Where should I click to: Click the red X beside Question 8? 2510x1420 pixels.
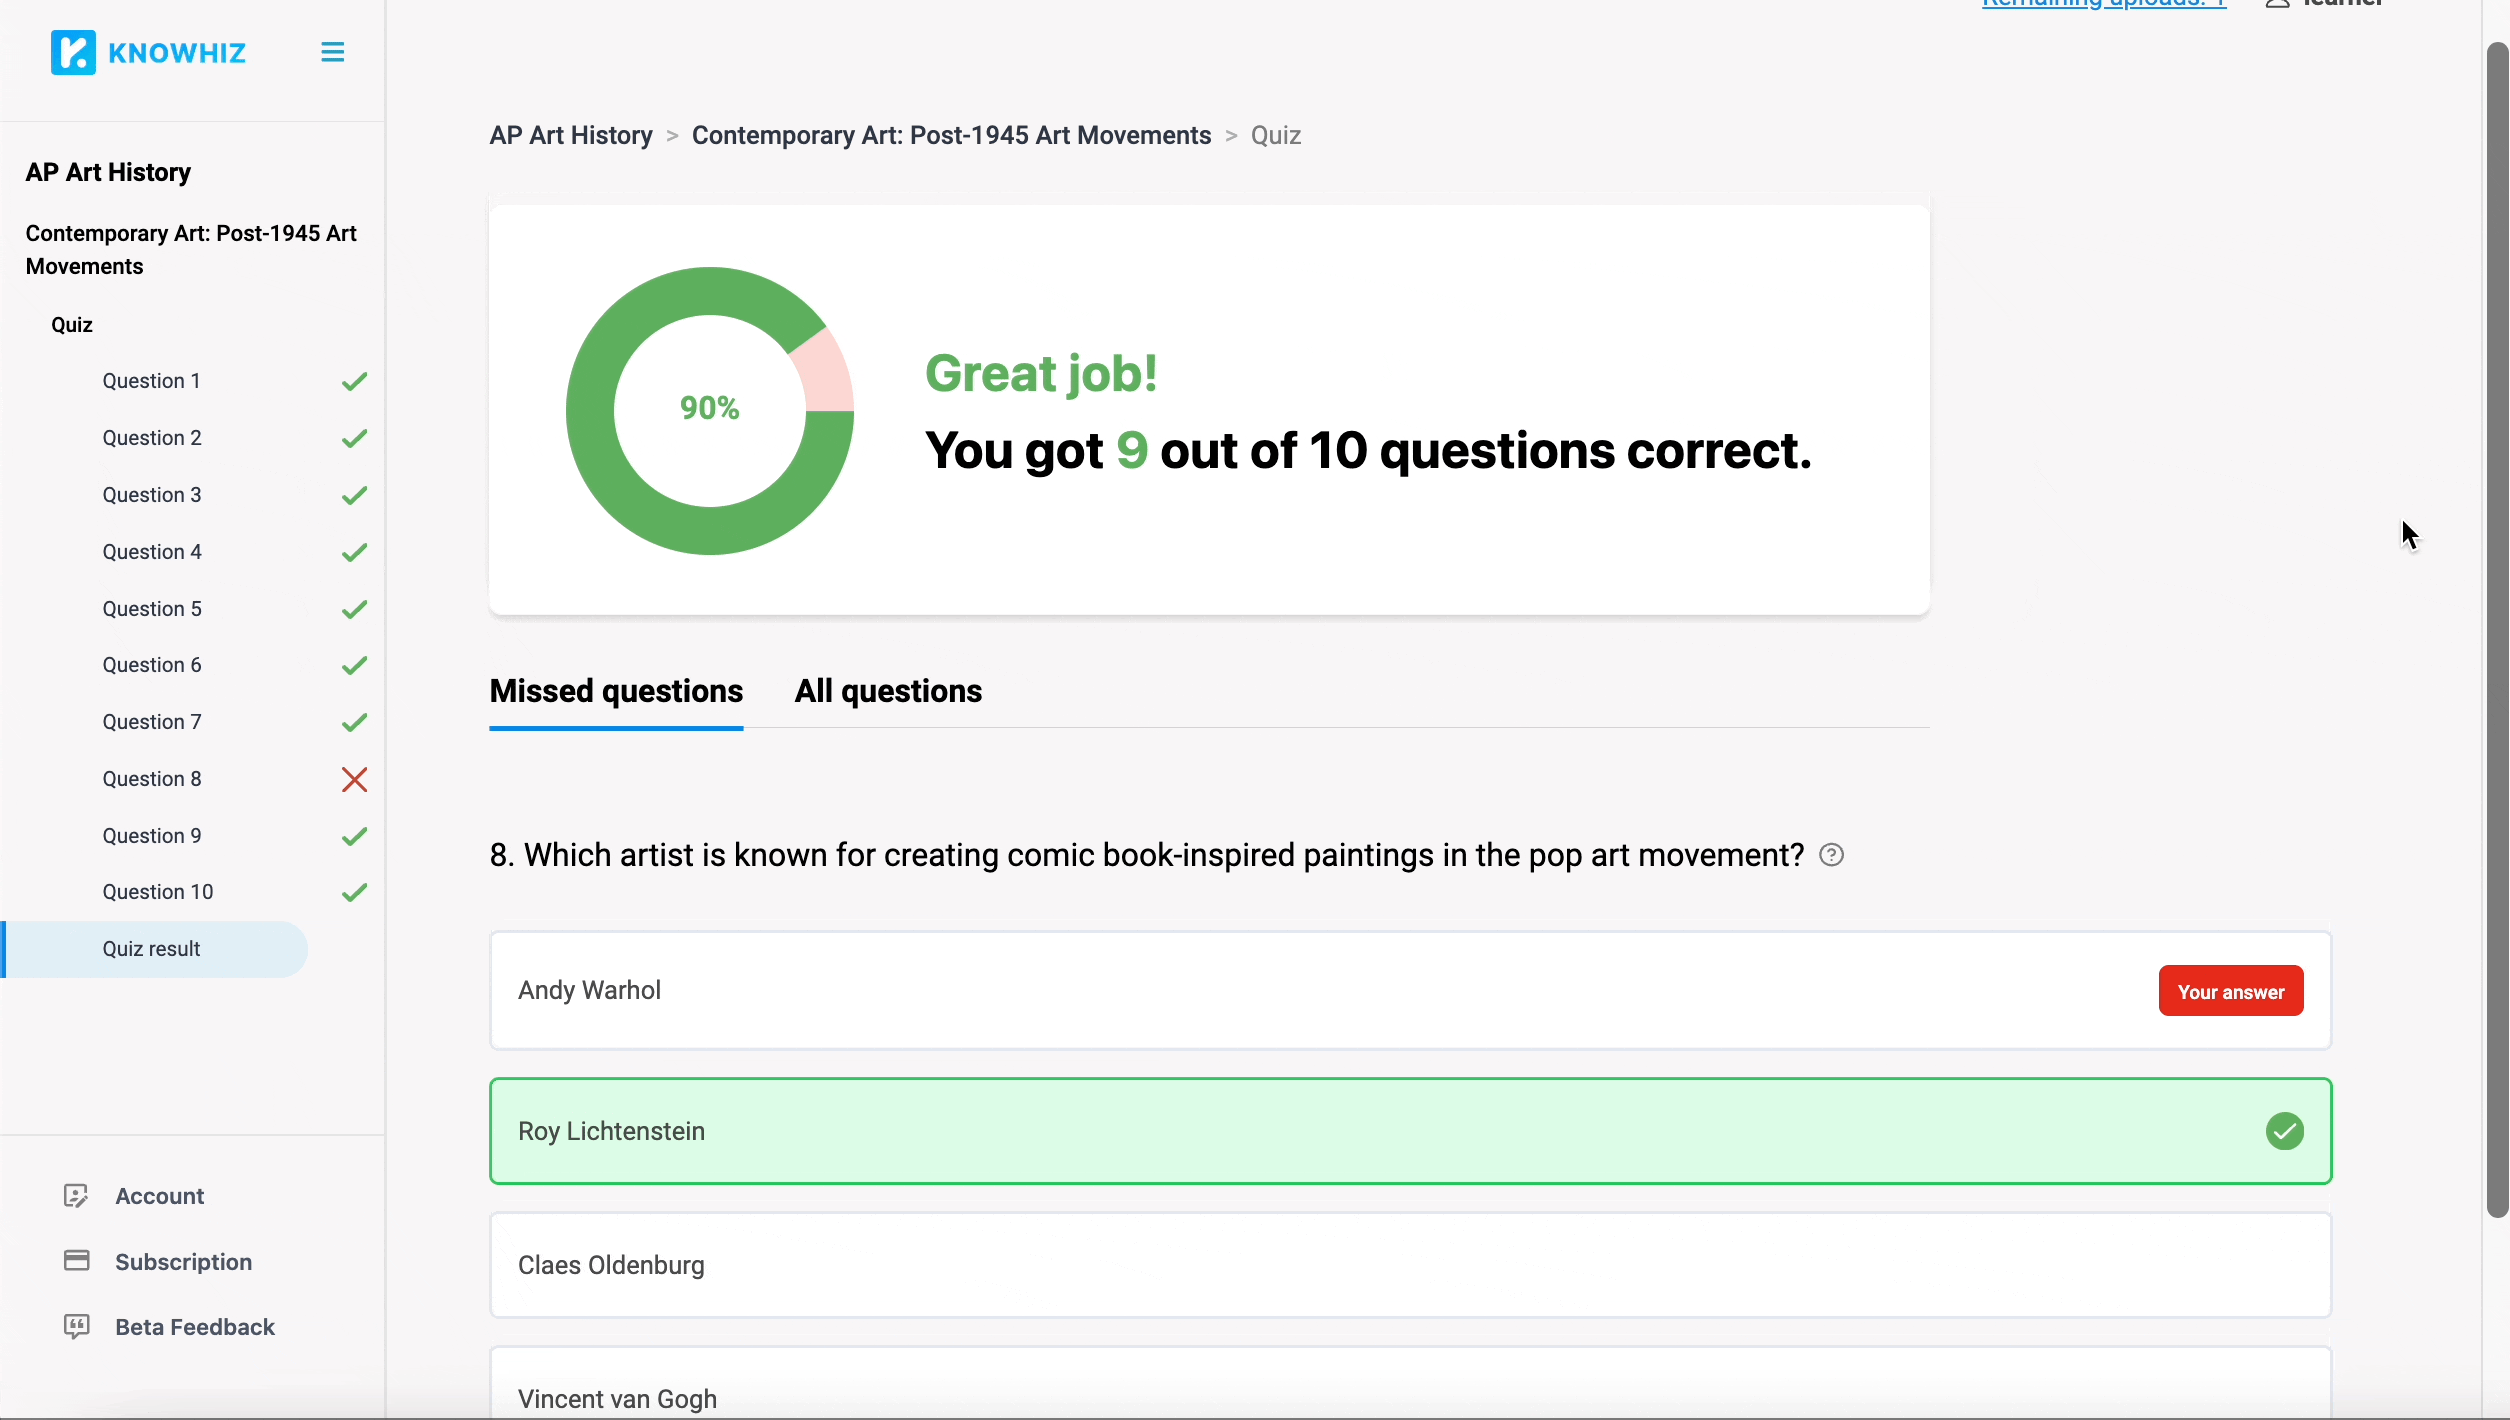coord(354,779)
